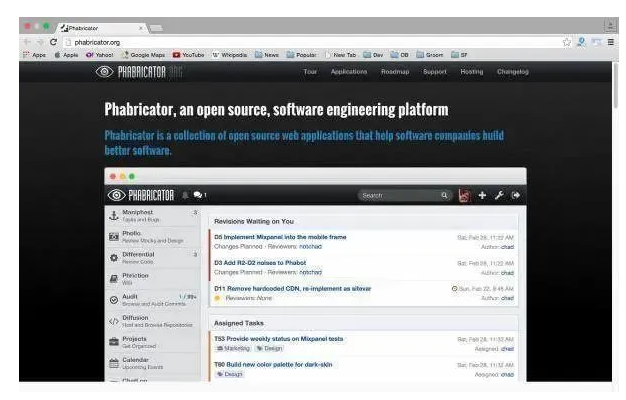Open Applications in the top navigation

click(x=349, y=72)
